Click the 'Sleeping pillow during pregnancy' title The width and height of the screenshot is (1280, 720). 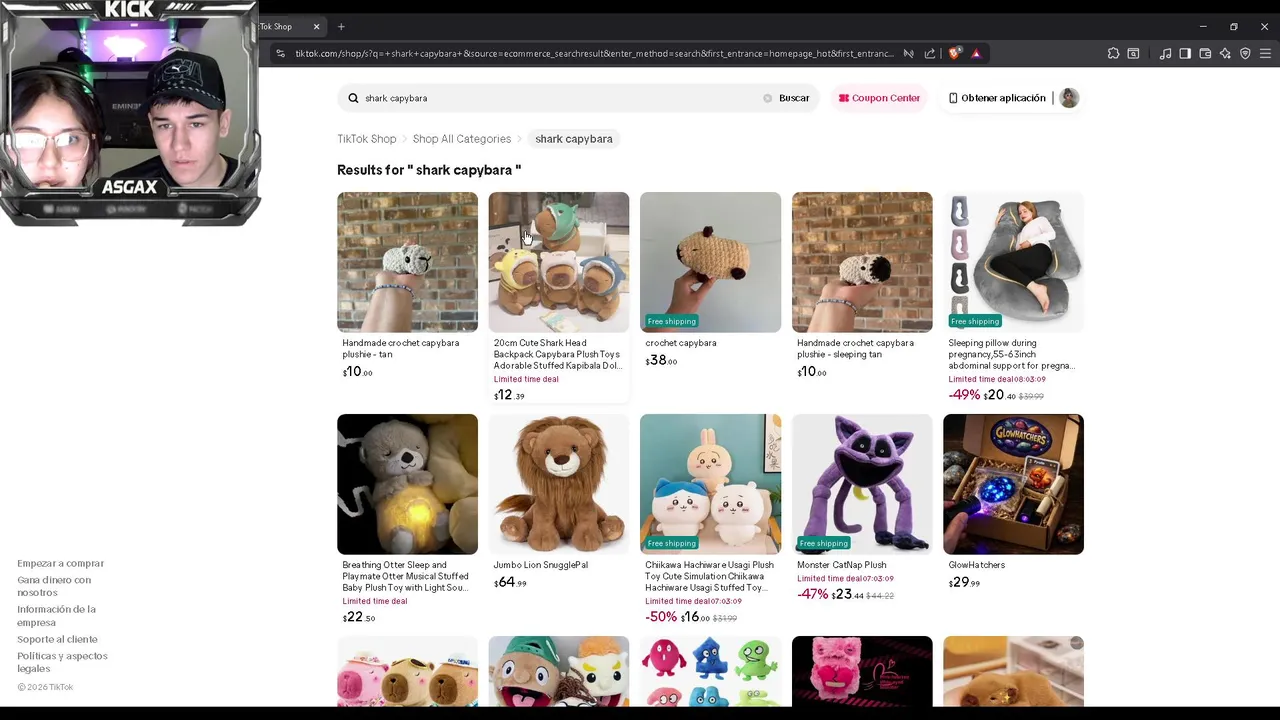click(x=1011, y=354)
